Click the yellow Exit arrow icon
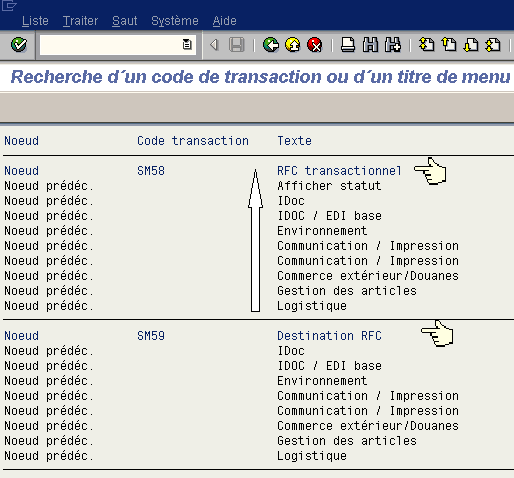This screenshot has height=478, width=514. (293, 45)
